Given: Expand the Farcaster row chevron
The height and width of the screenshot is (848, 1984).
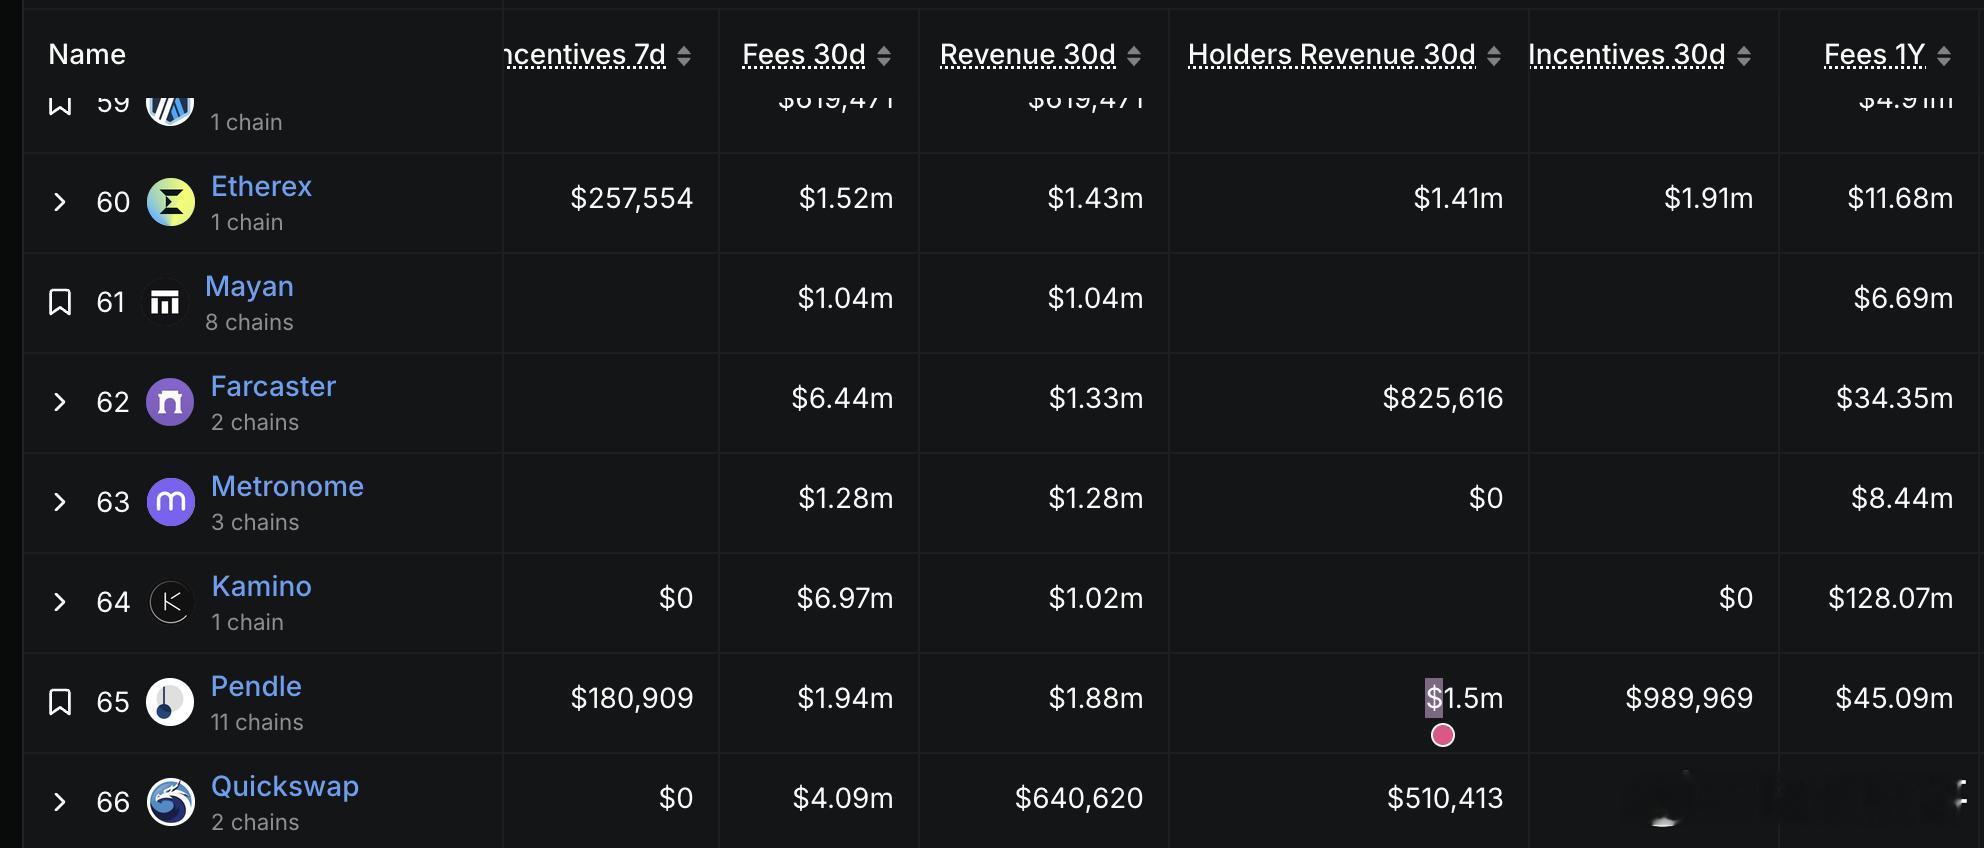Looking at the screenshot, I should pyautogui.click(x=60, y=402).
